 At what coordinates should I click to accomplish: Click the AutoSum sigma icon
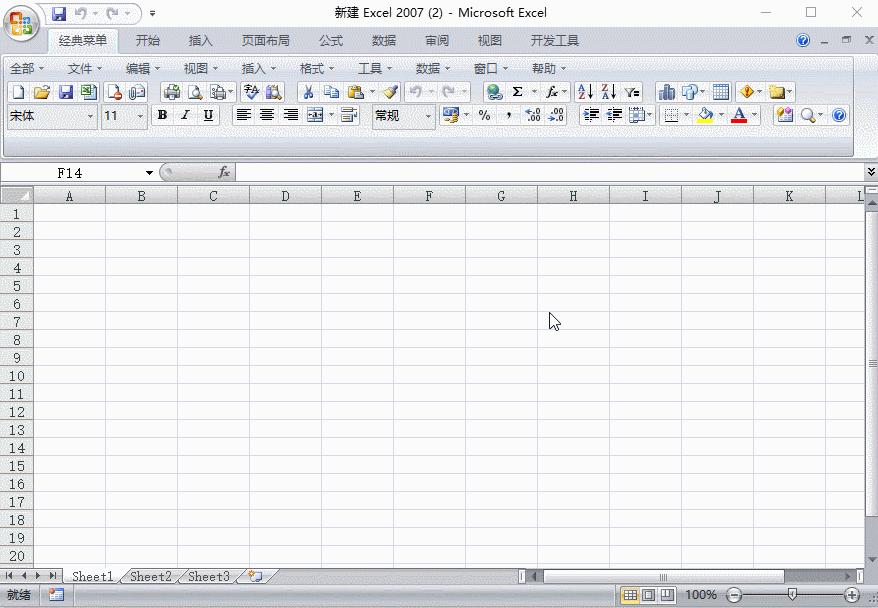coord(517,92)
